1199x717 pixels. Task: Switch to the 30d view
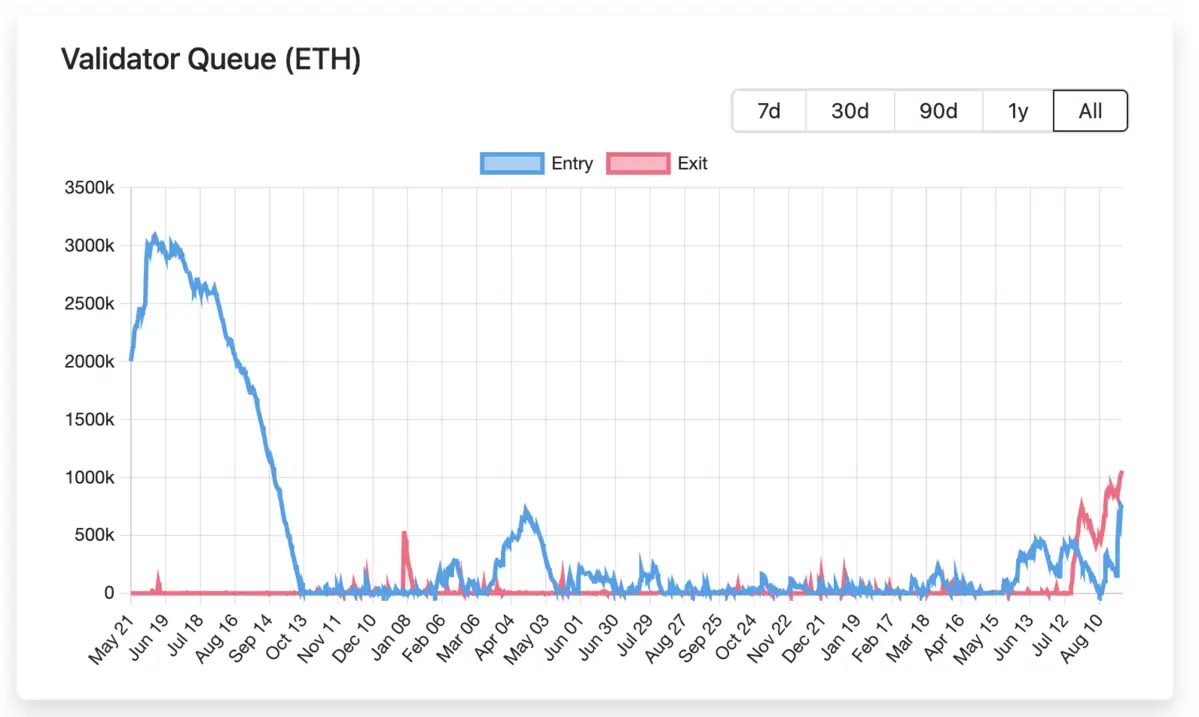[849, 110]
